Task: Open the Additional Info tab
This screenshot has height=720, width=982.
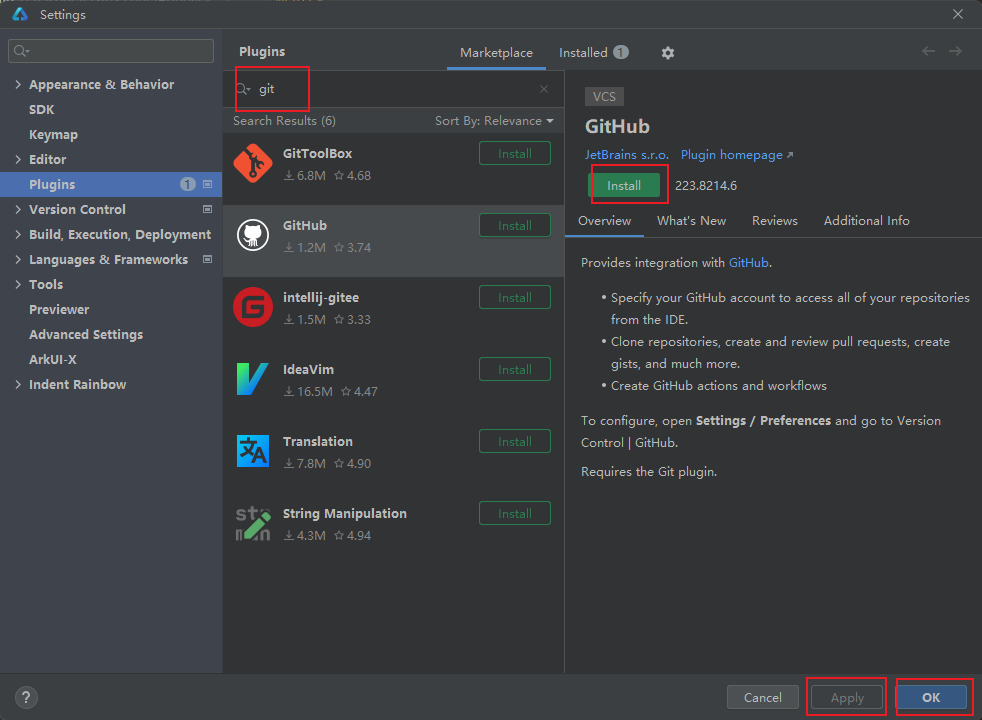Action: click(x=866, y=221)
